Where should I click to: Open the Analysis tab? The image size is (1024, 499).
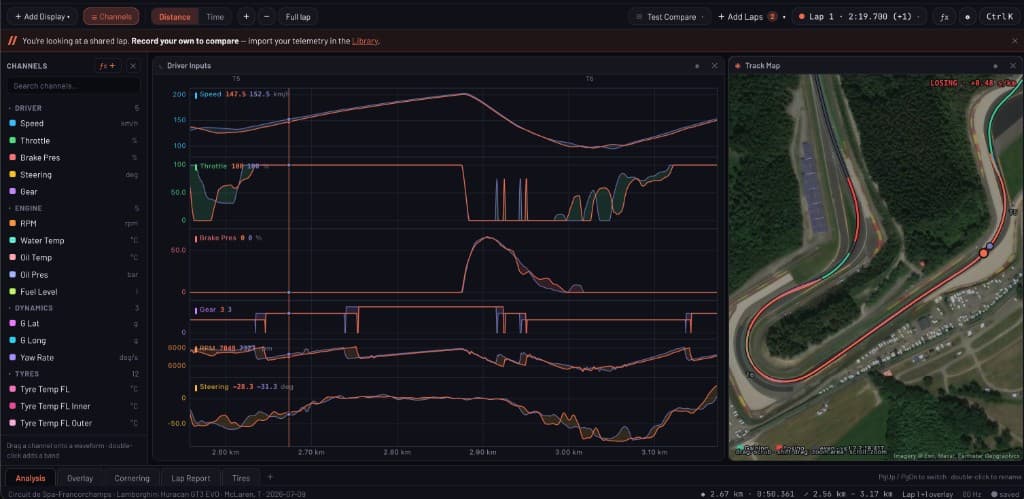pyautogui.click(x=30, y=478)
